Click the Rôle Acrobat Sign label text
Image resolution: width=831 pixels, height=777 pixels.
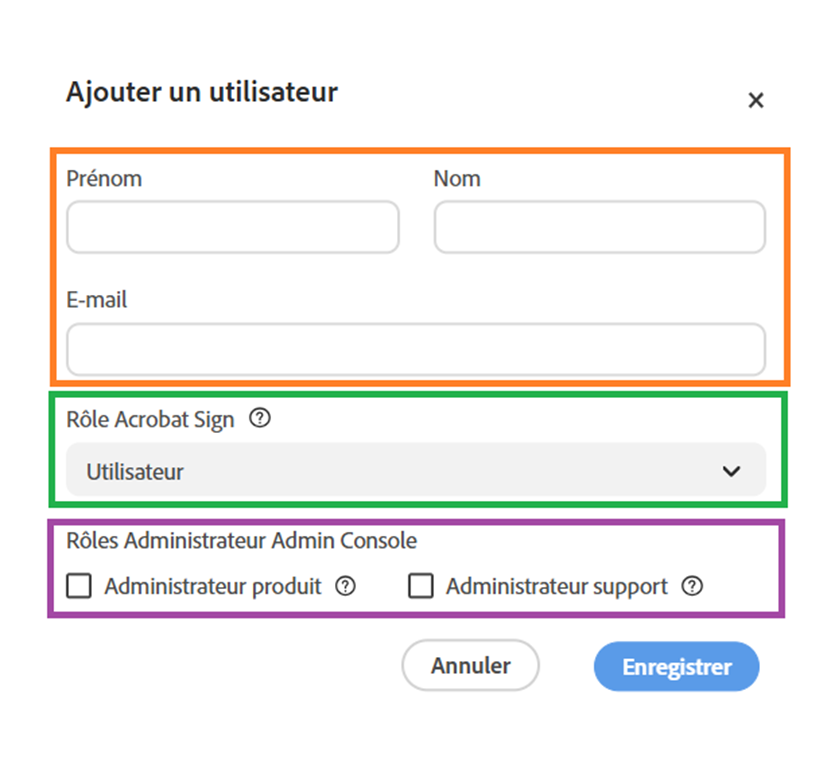click(x=150, y=420)
